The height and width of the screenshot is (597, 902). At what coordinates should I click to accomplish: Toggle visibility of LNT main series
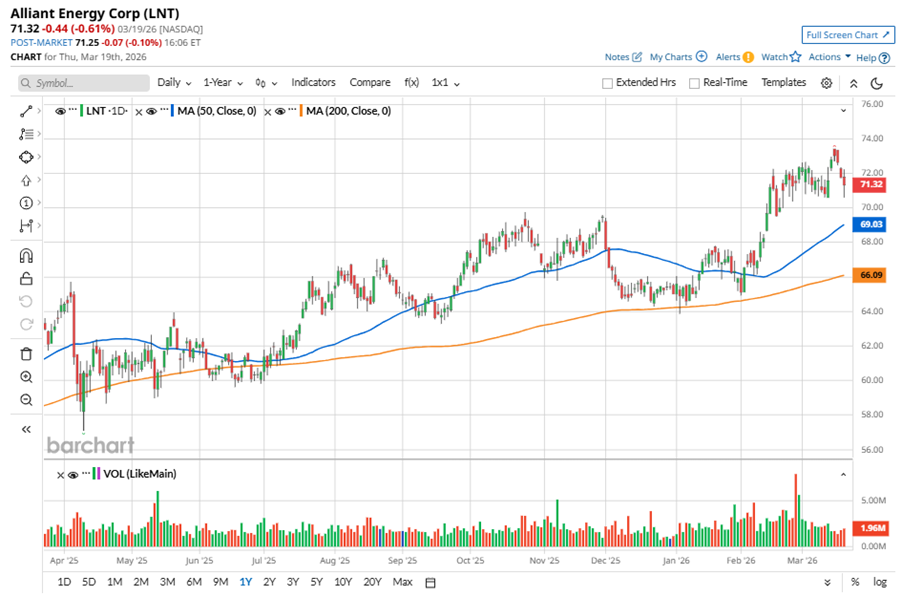tap(60, 111)
